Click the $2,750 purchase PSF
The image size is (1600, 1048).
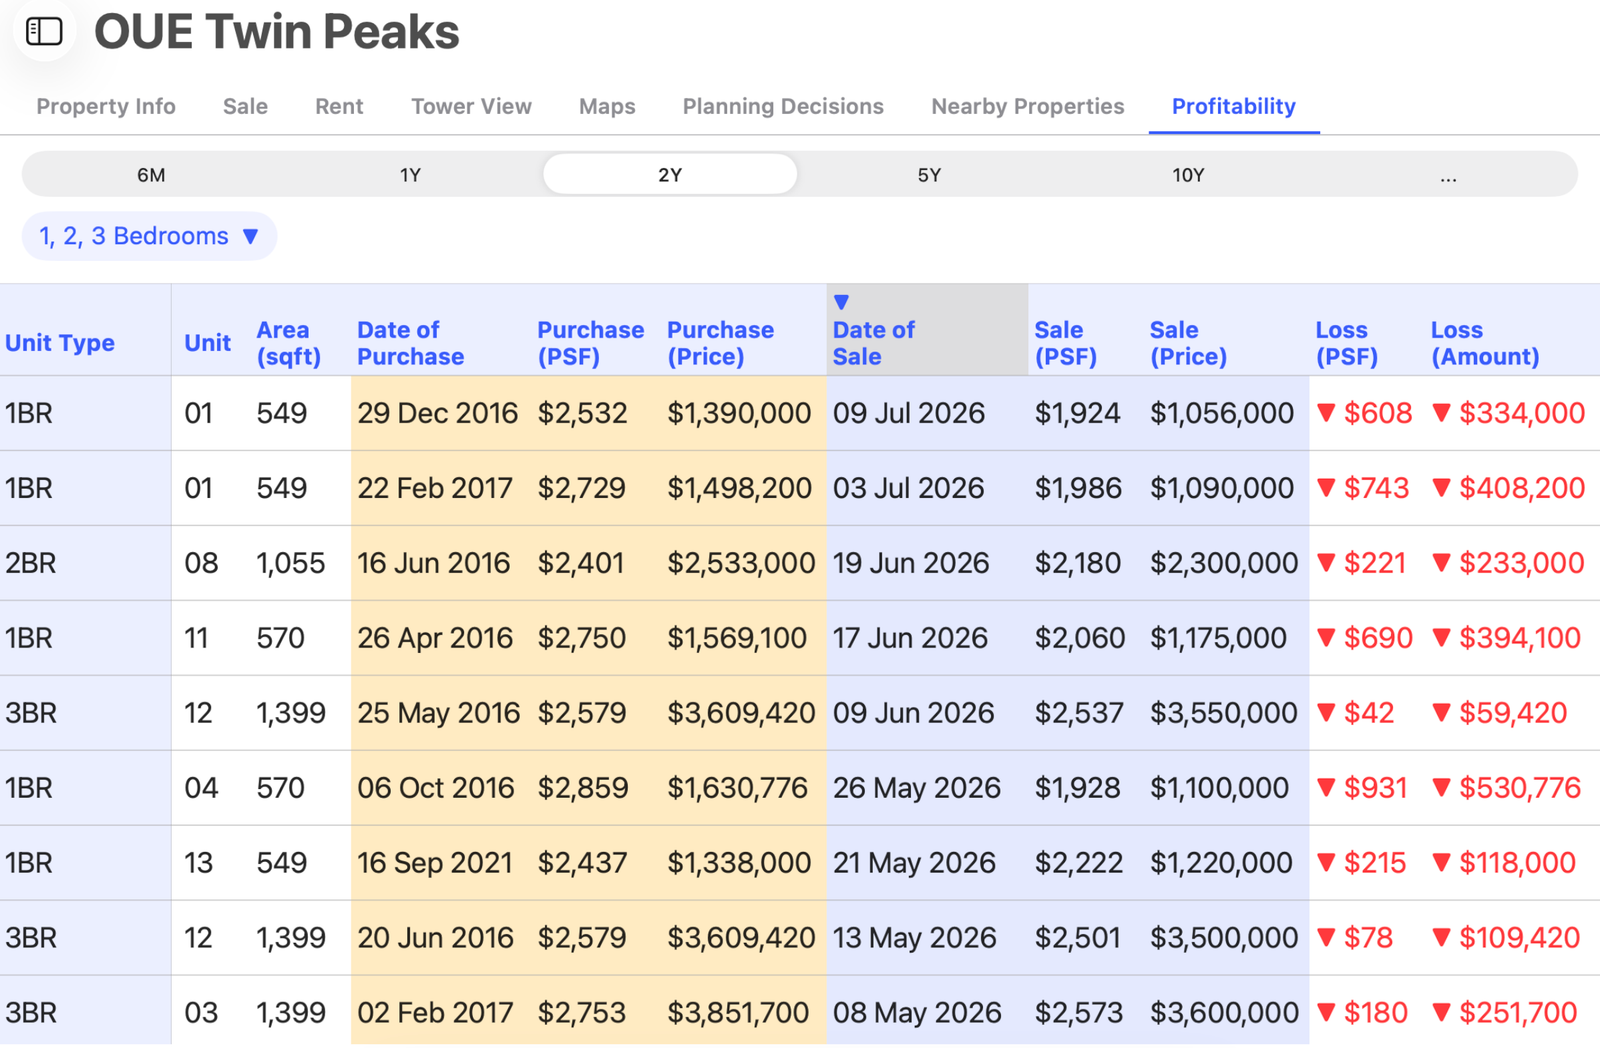point(582,638)
